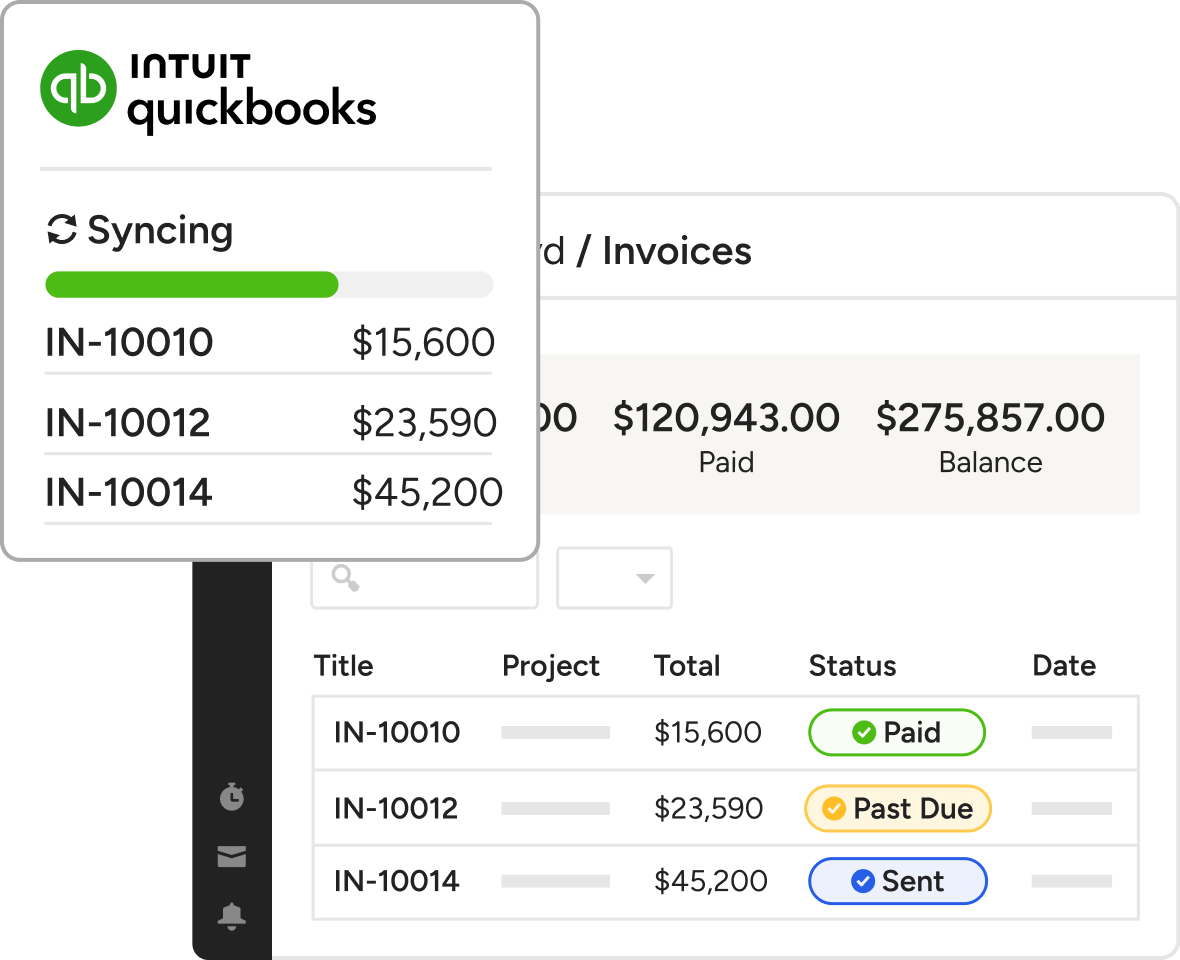Click the Balance label under $275,857.00
The image size is (1180, 960).
[990, 462]
